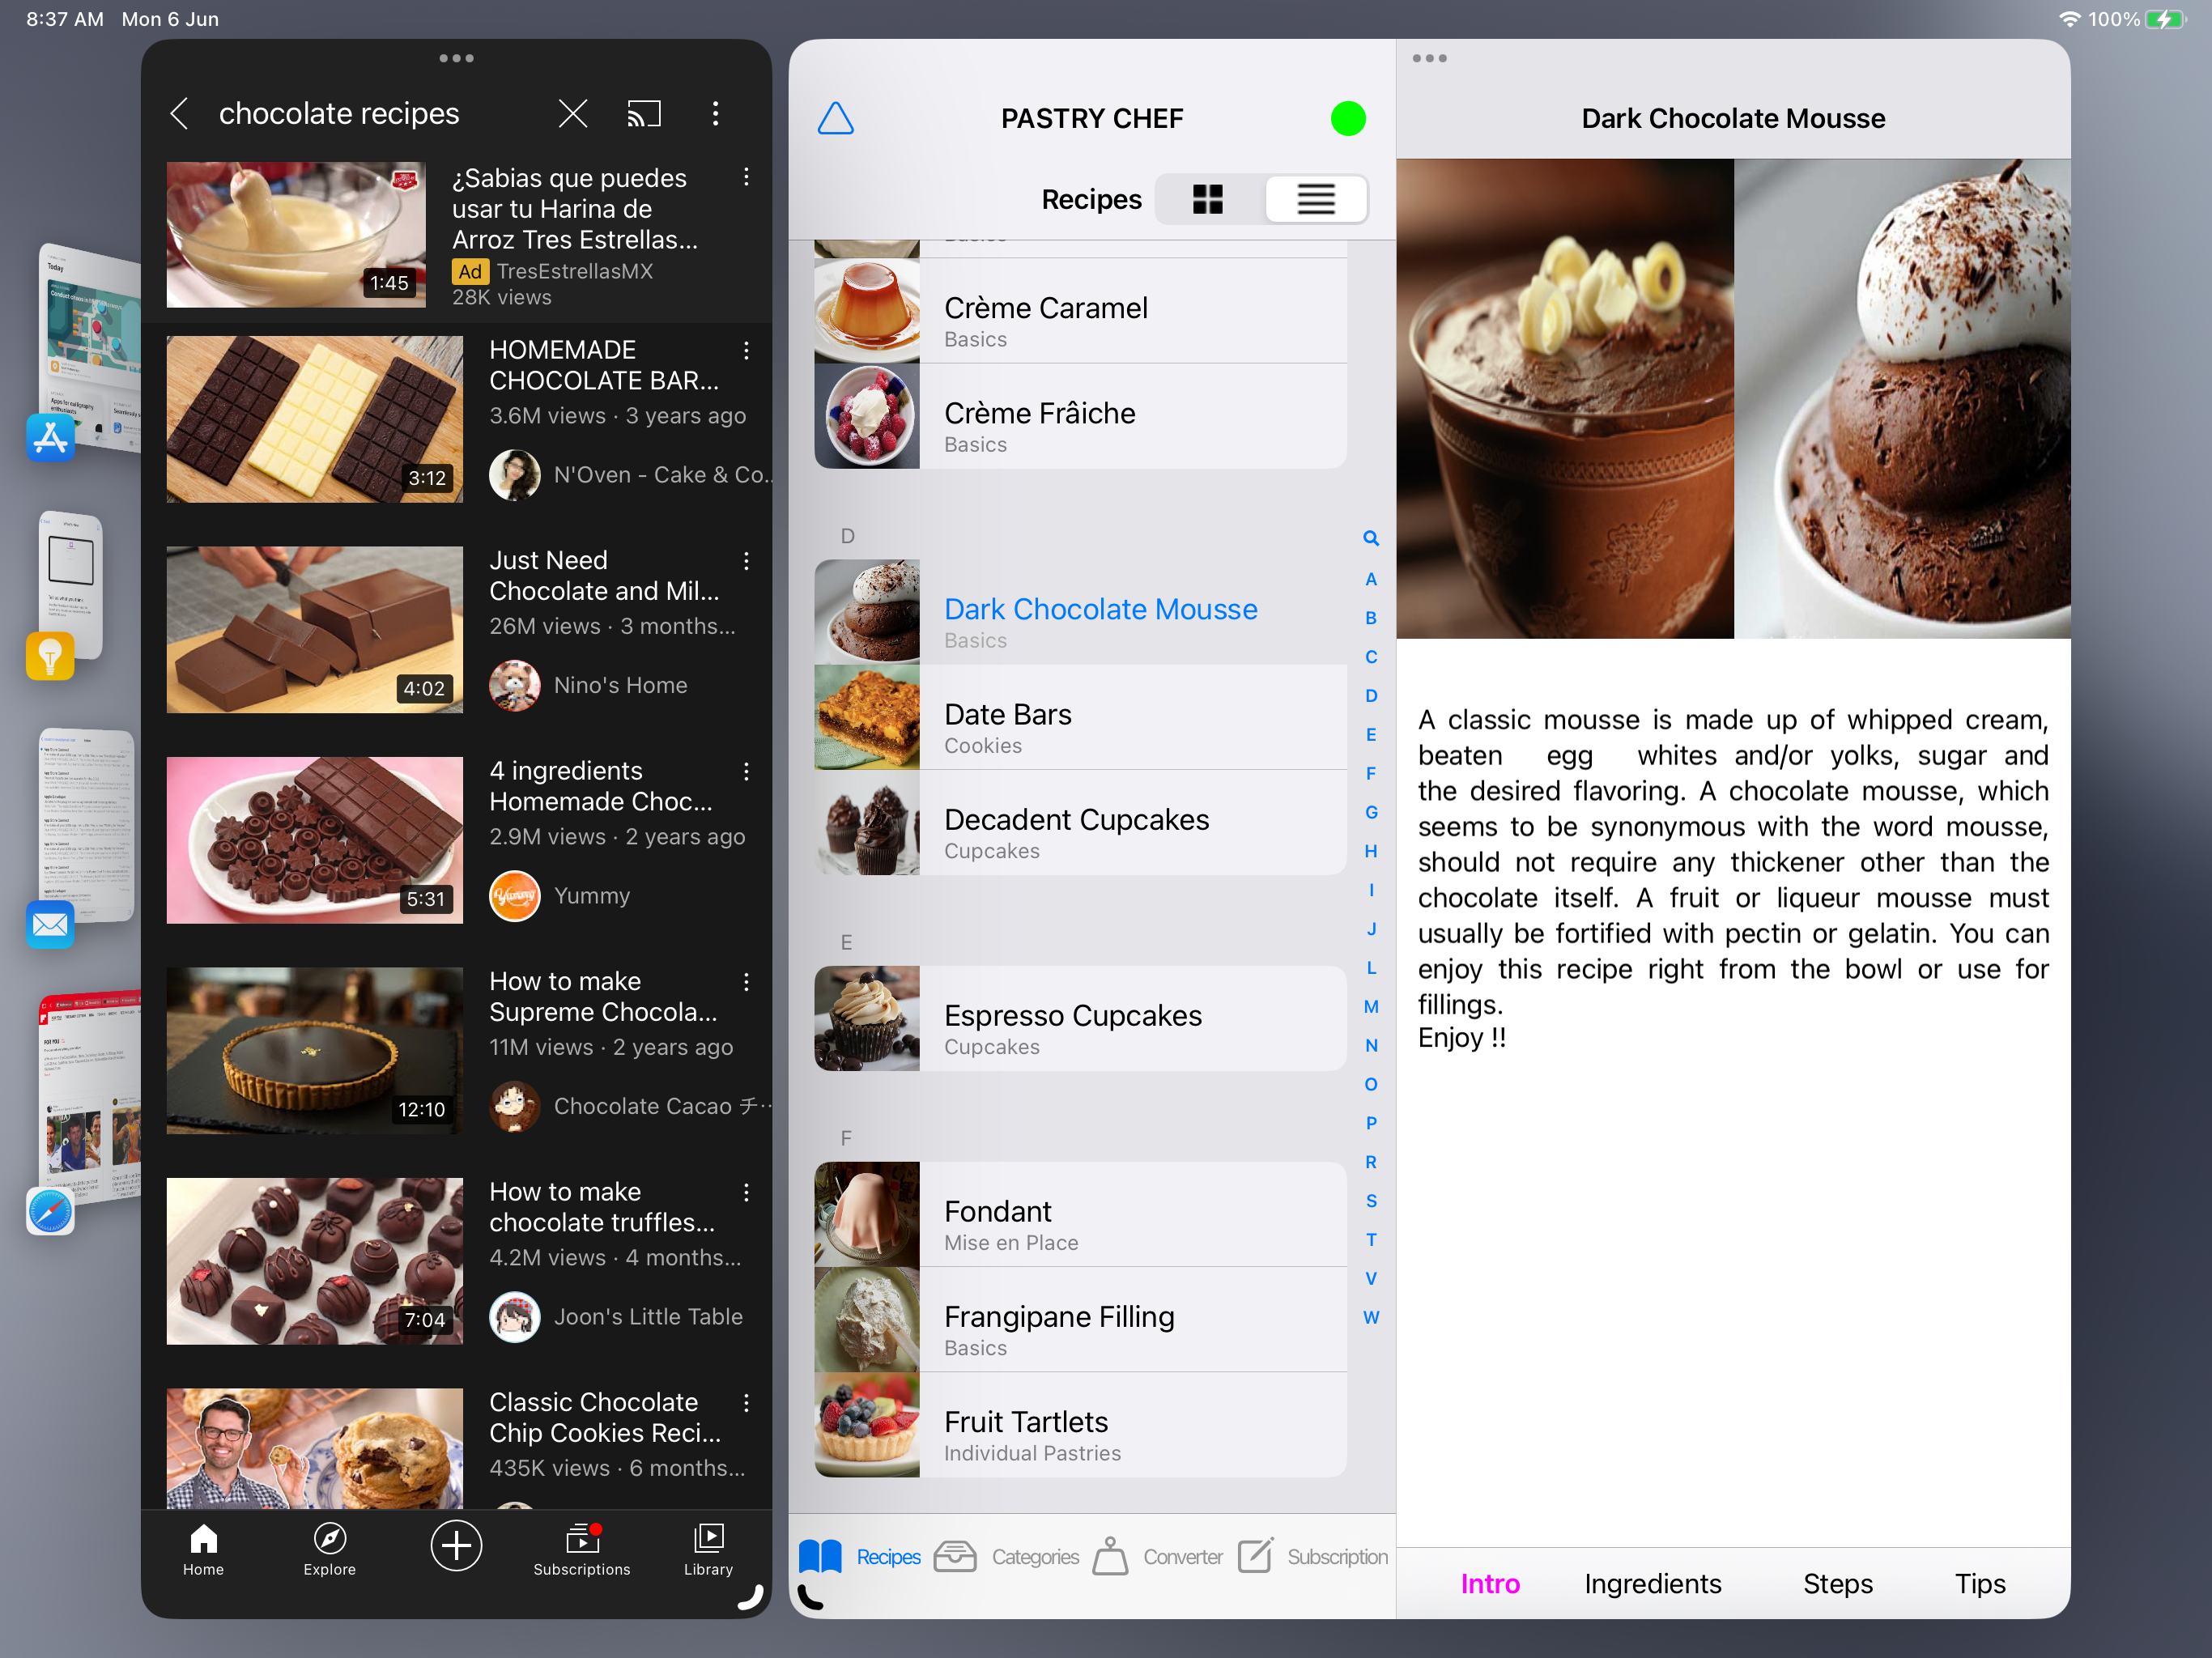Switch to Mail app from shelf
The width and height of the screenshot is (2212, 1658).
coord(50,924)
